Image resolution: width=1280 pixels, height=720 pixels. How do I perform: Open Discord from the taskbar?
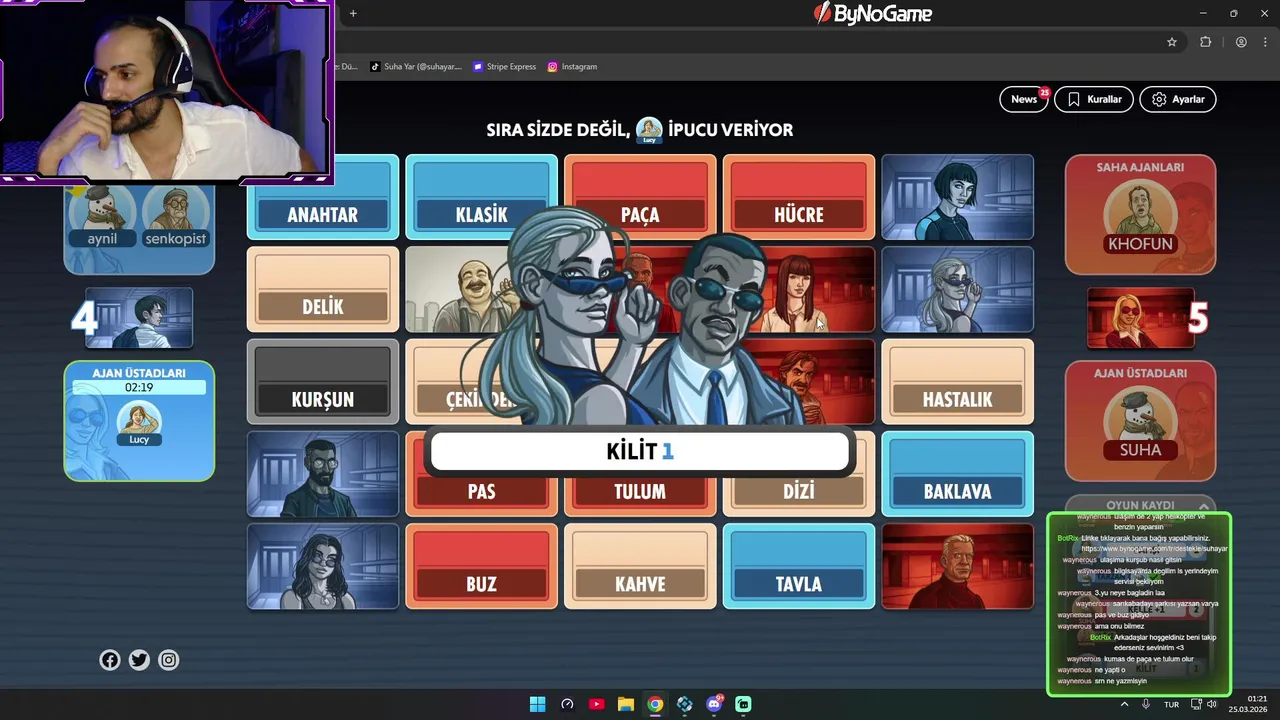tap(714, 704)
